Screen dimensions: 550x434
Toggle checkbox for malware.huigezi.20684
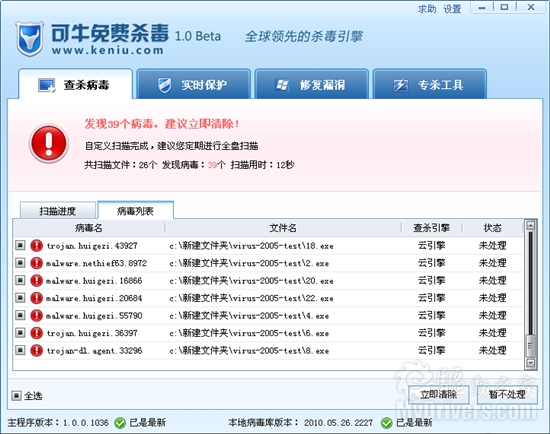coord(20,298)
